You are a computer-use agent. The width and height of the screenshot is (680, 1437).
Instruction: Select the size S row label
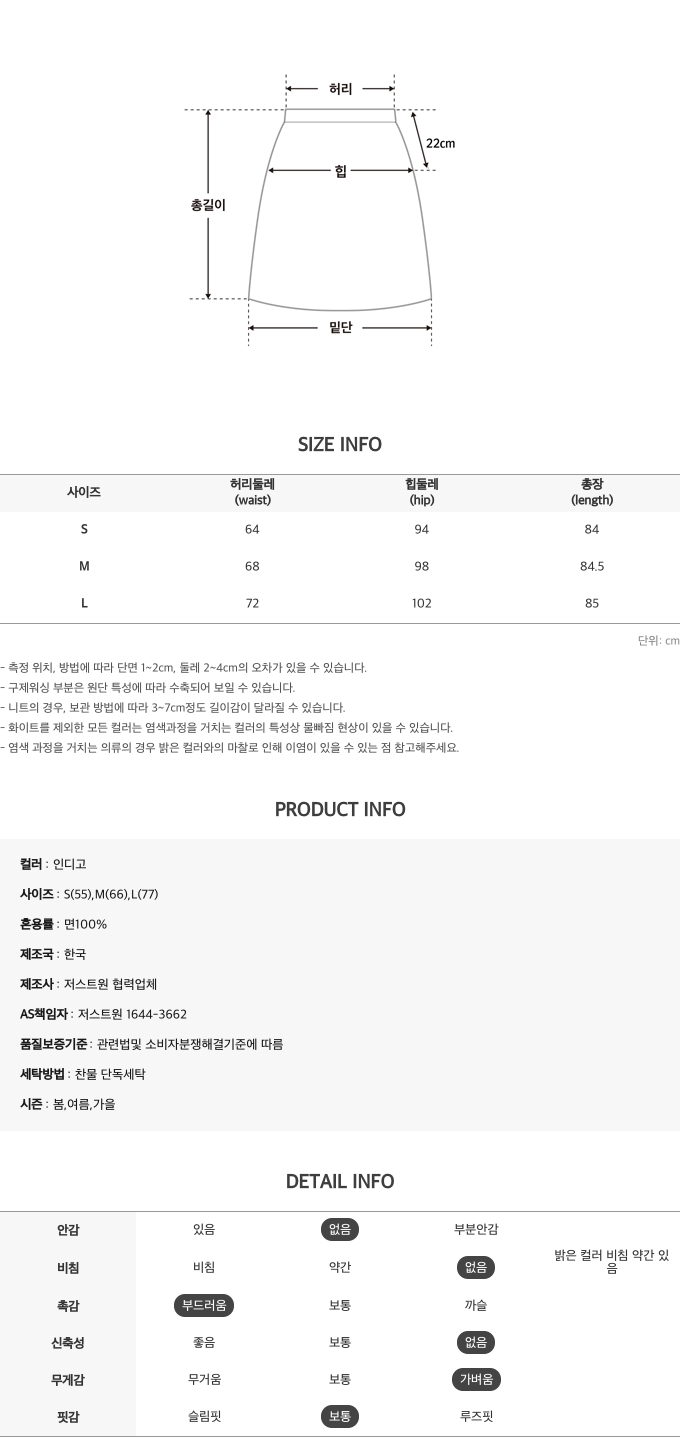click(x=84, y=529)
